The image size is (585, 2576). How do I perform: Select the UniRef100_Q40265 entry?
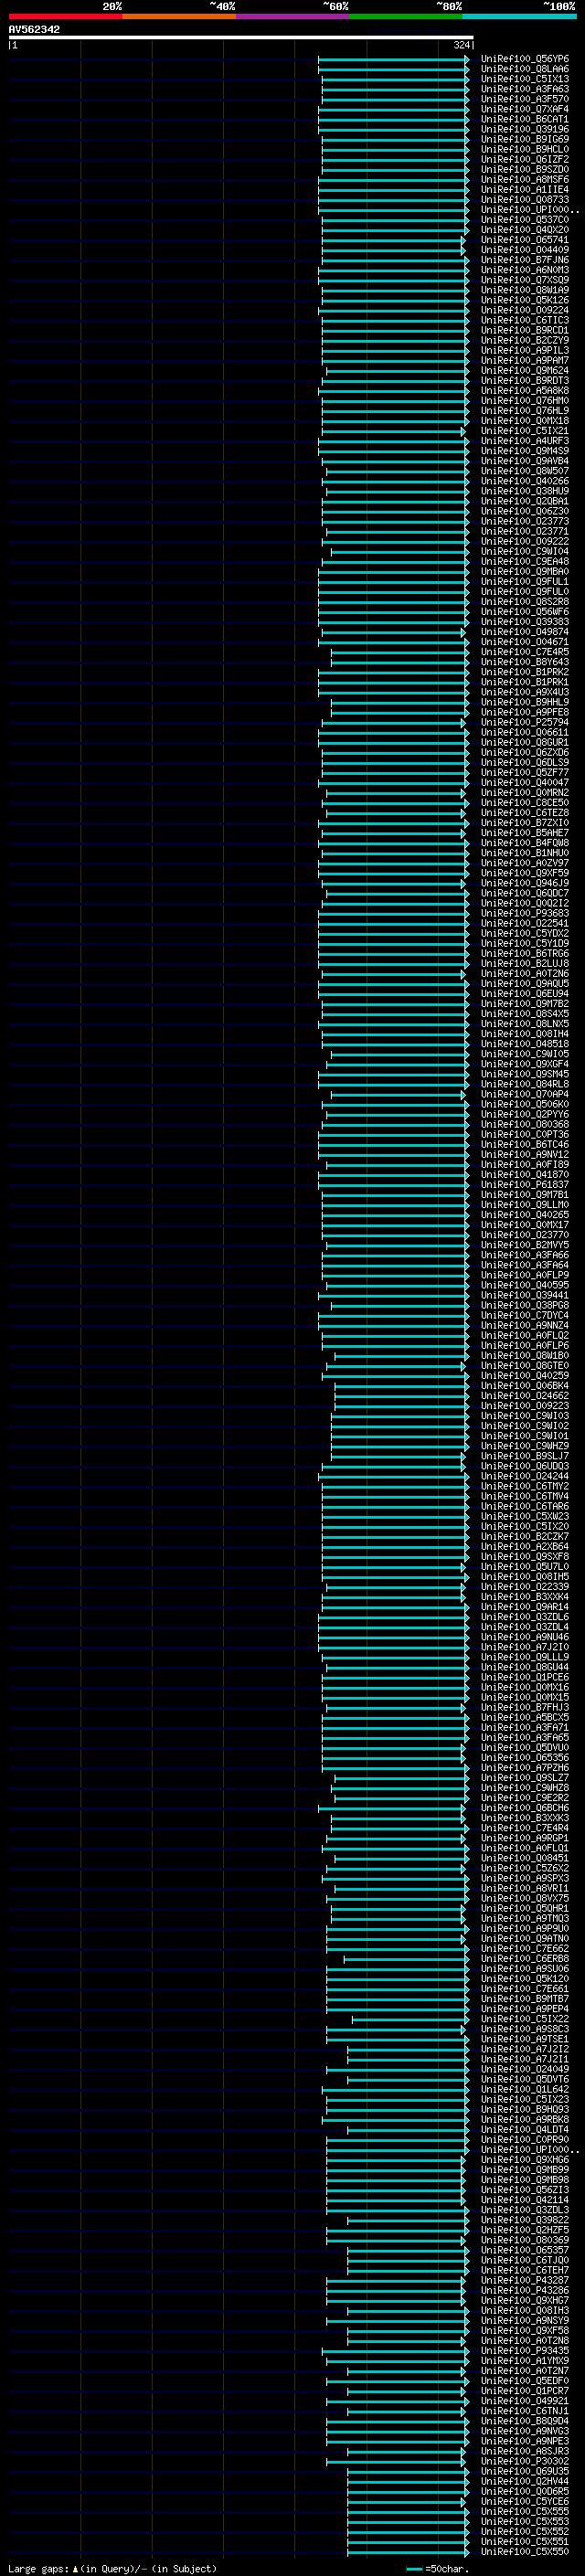525,1214
